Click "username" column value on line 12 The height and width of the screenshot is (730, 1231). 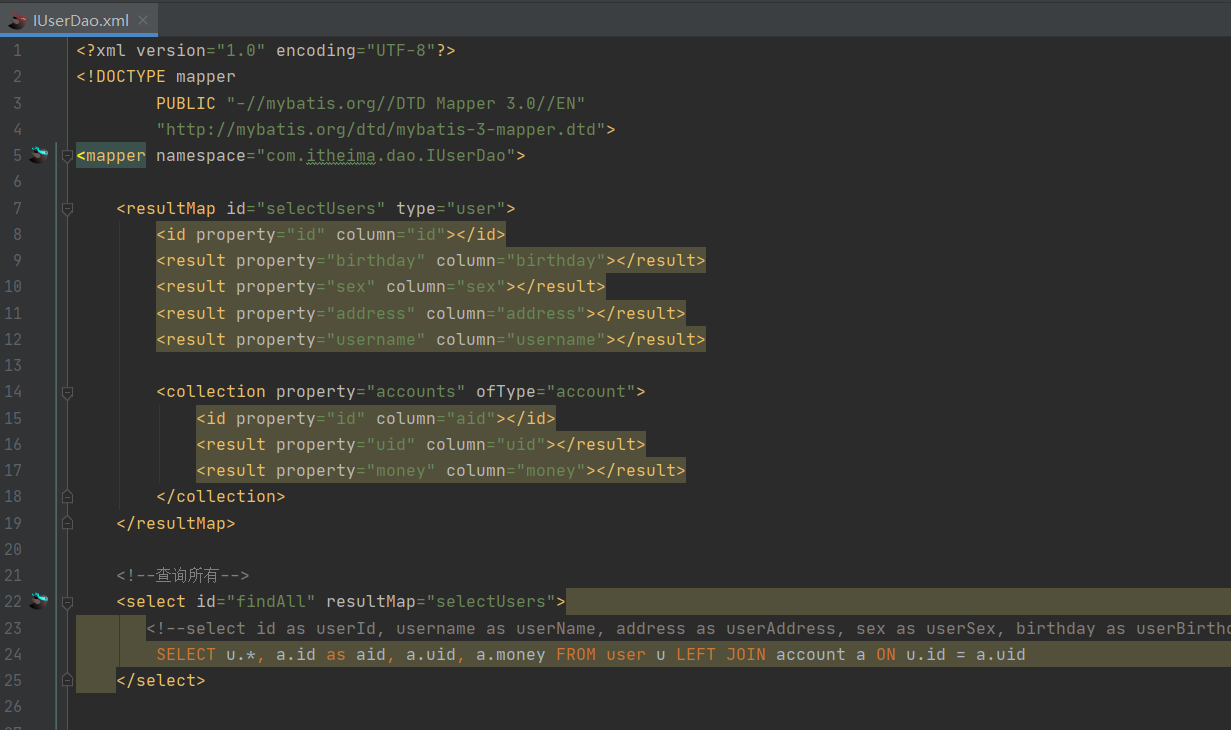[x=556, y=339]
